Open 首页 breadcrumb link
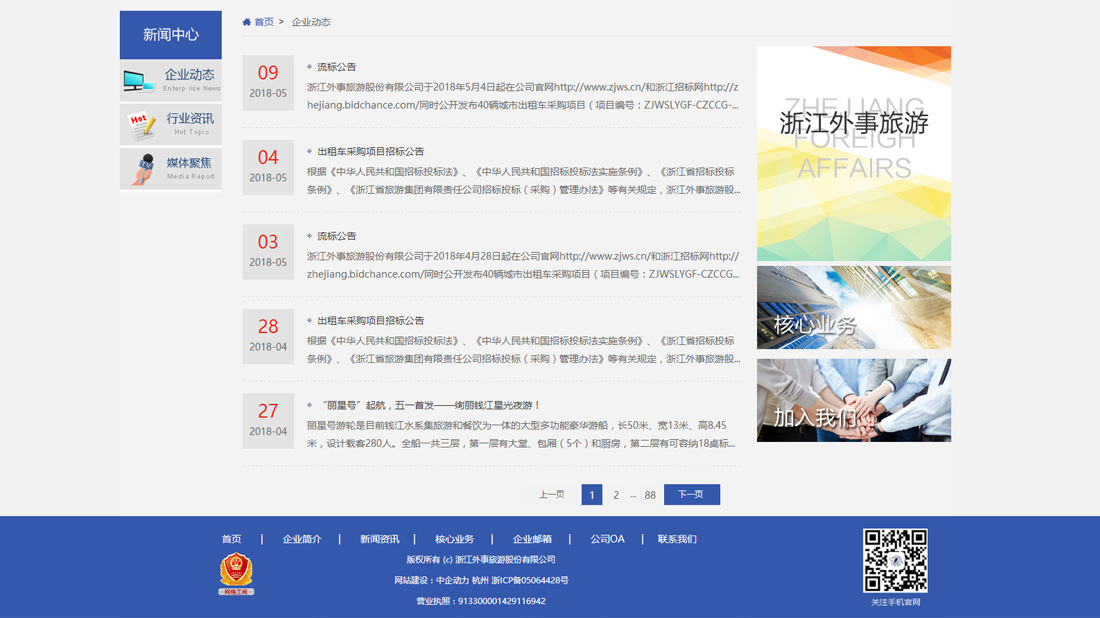 [264, 22]
